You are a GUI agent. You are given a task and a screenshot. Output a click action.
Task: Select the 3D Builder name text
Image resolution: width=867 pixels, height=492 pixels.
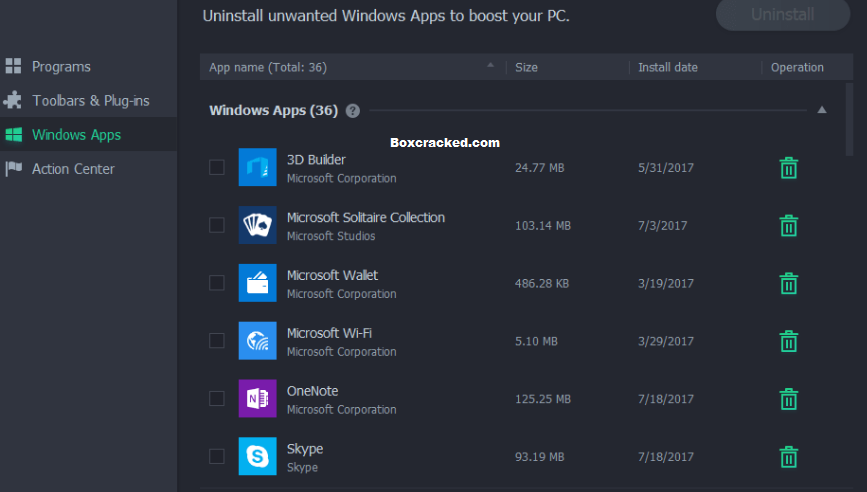[x=316, y=160]
